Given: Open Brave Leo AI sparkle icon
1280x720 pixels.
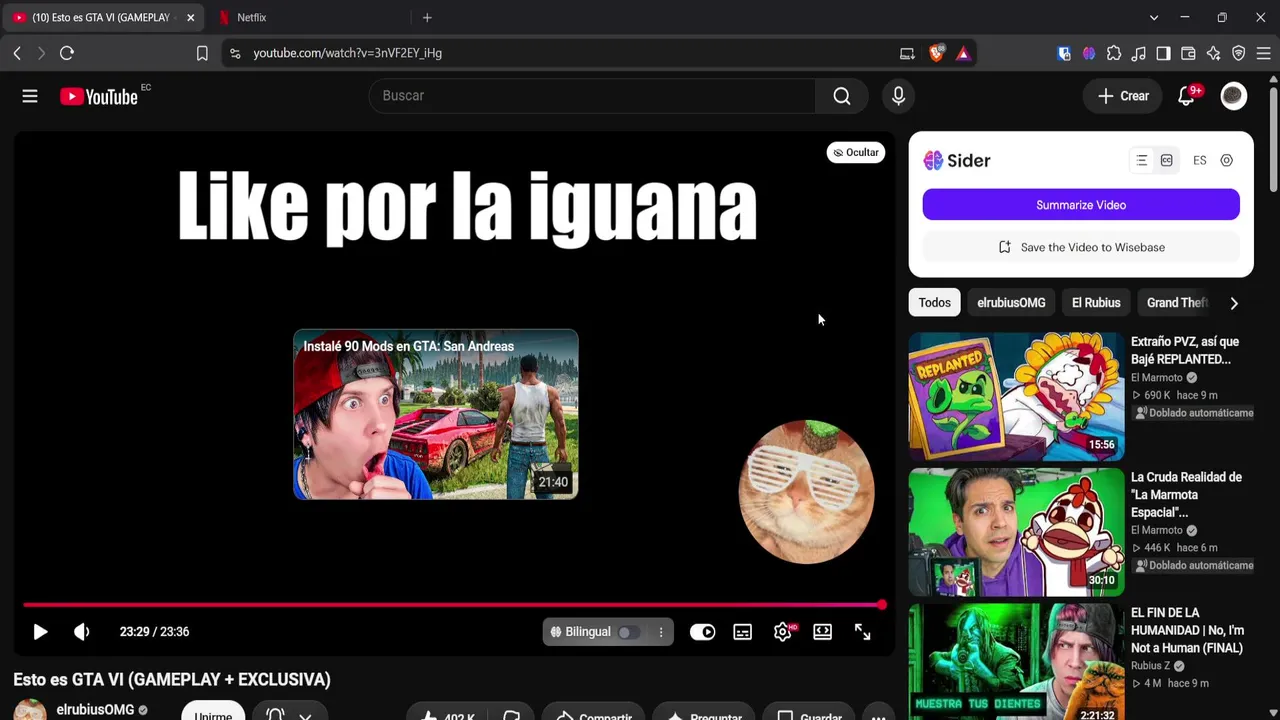Looking at the screenshot, I should click(x=1214, y=53).
